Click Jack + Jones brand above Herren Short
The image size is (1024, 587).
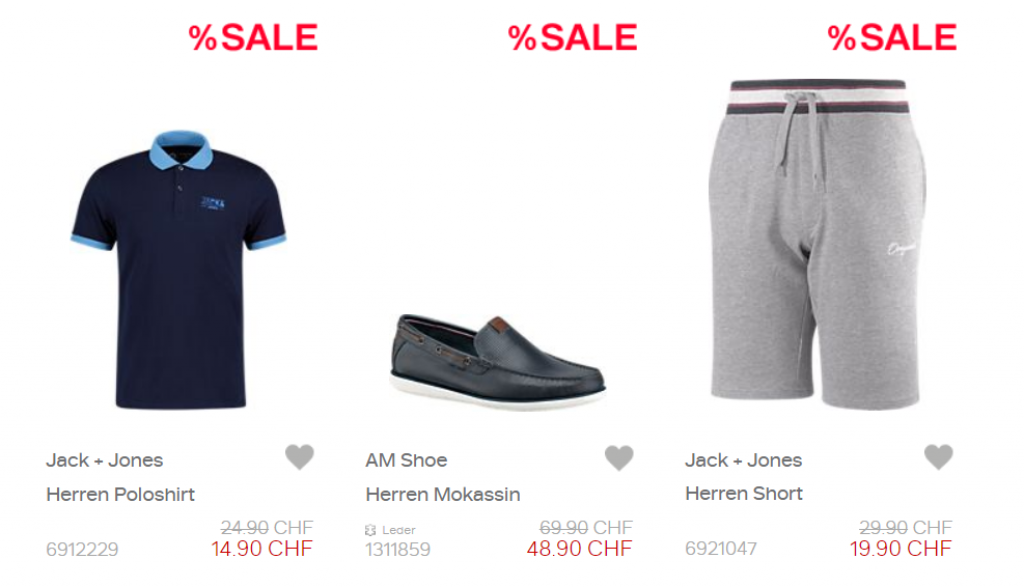(743, 460)
